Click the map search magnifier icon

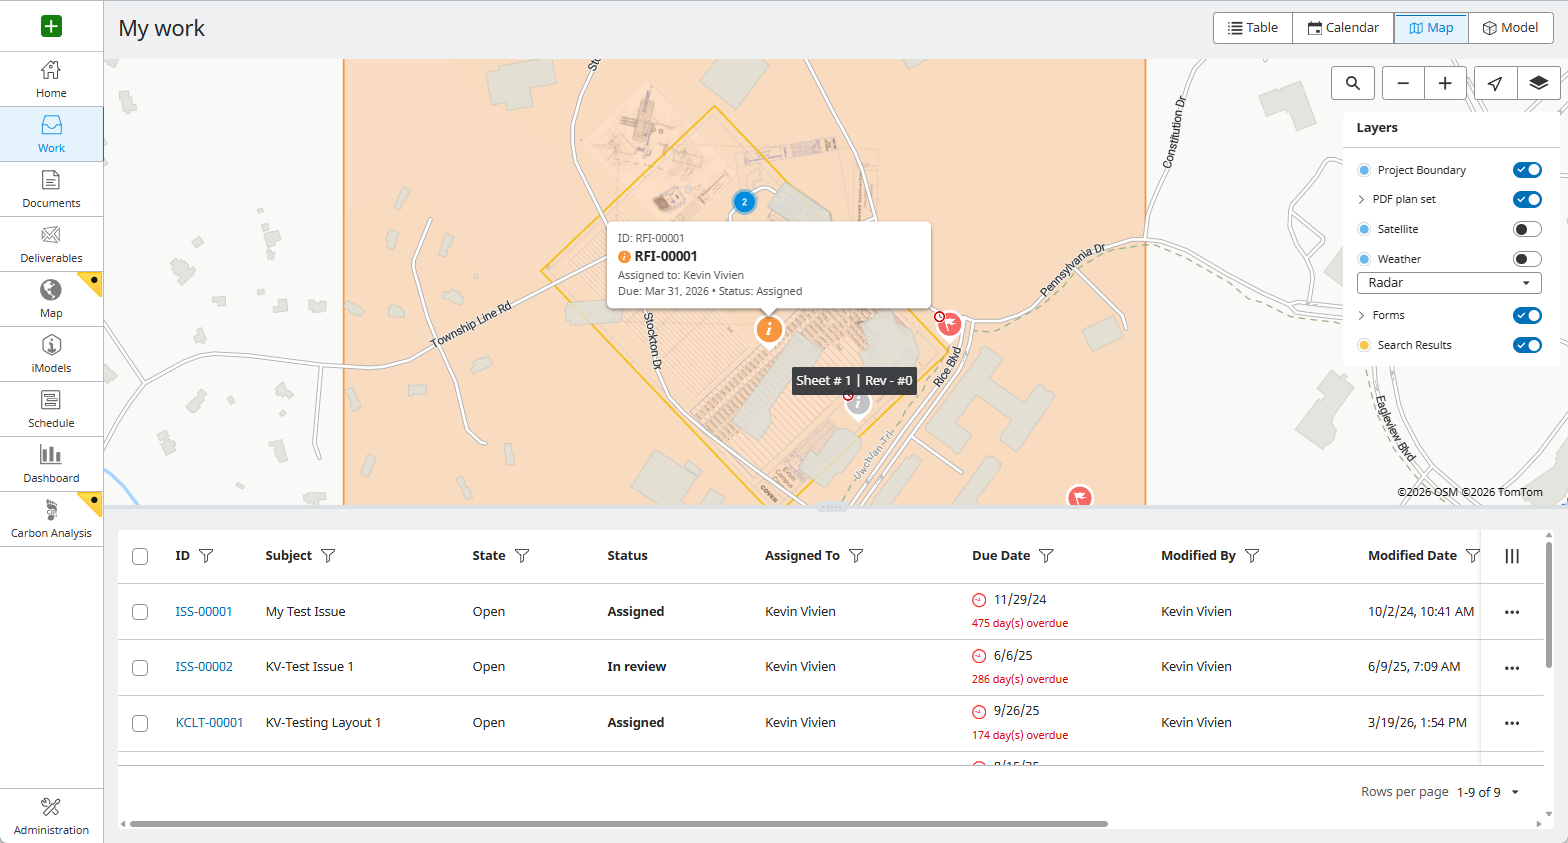1352,83
